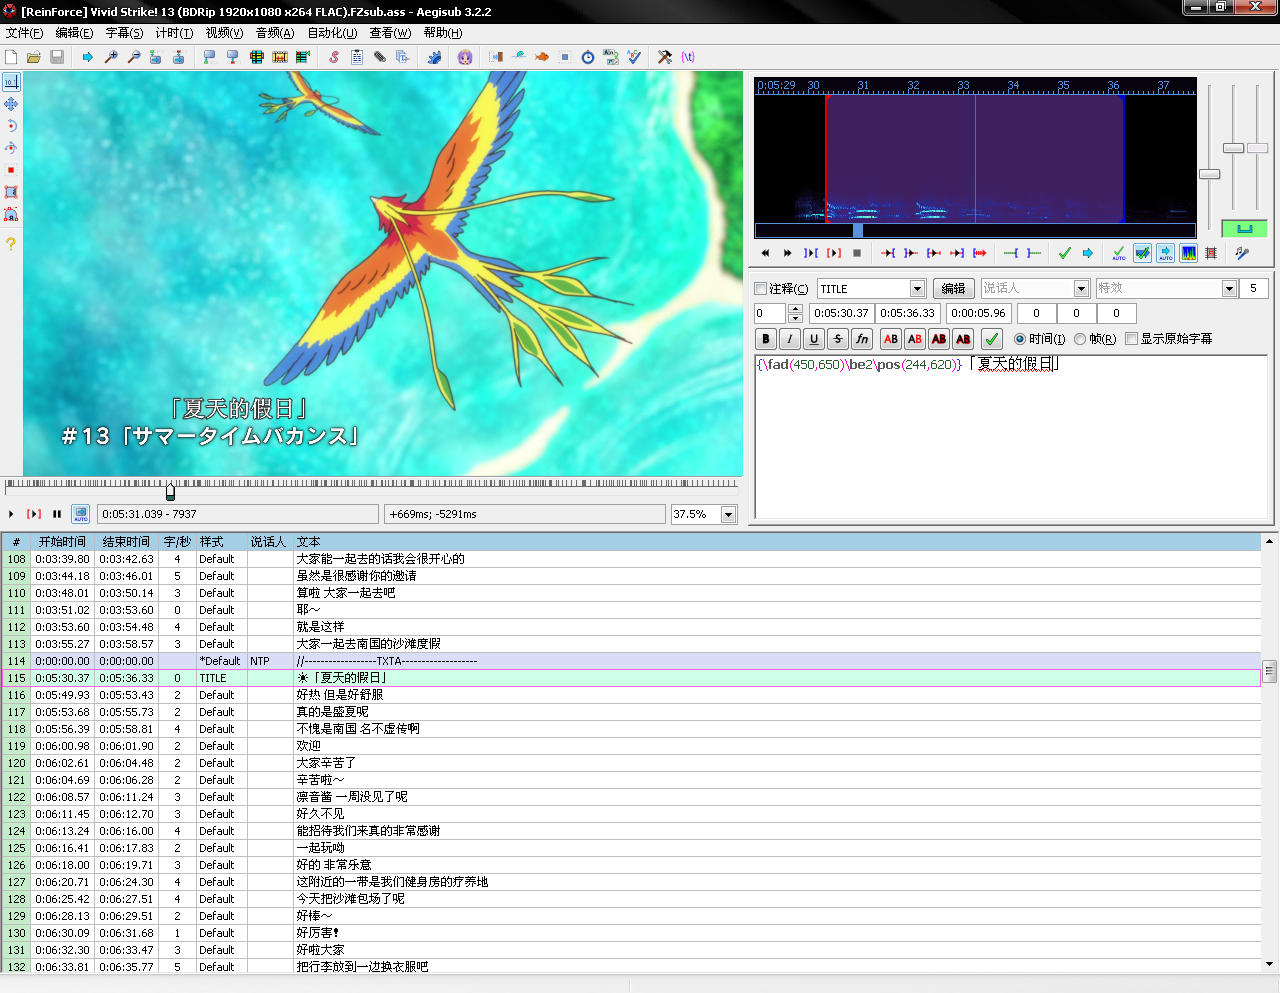This screenshot has width=1280, height=993.
Task: Toggle bold with the B button
Action: click(766, 339)
